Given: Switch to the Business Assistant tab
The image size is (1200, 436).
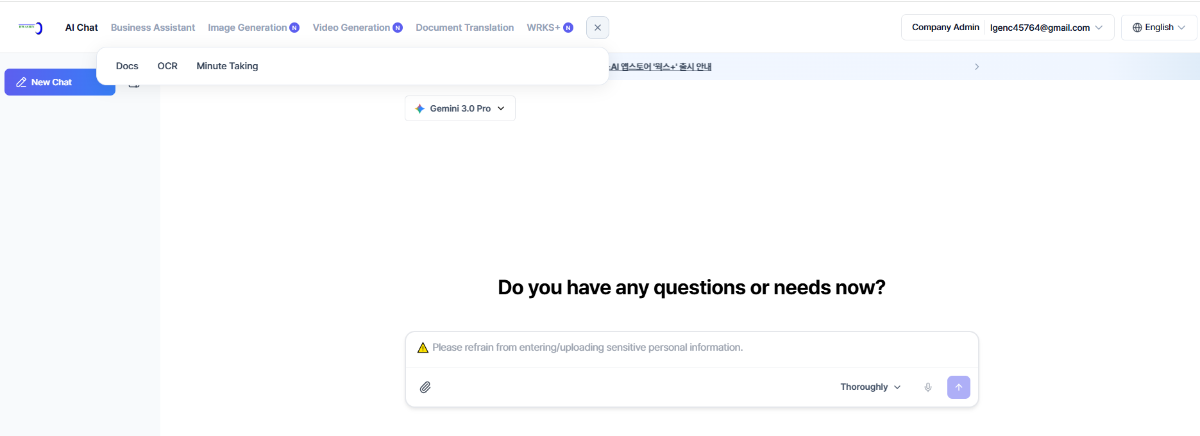Looking at the screenshot, I should [x=153, y=28].
